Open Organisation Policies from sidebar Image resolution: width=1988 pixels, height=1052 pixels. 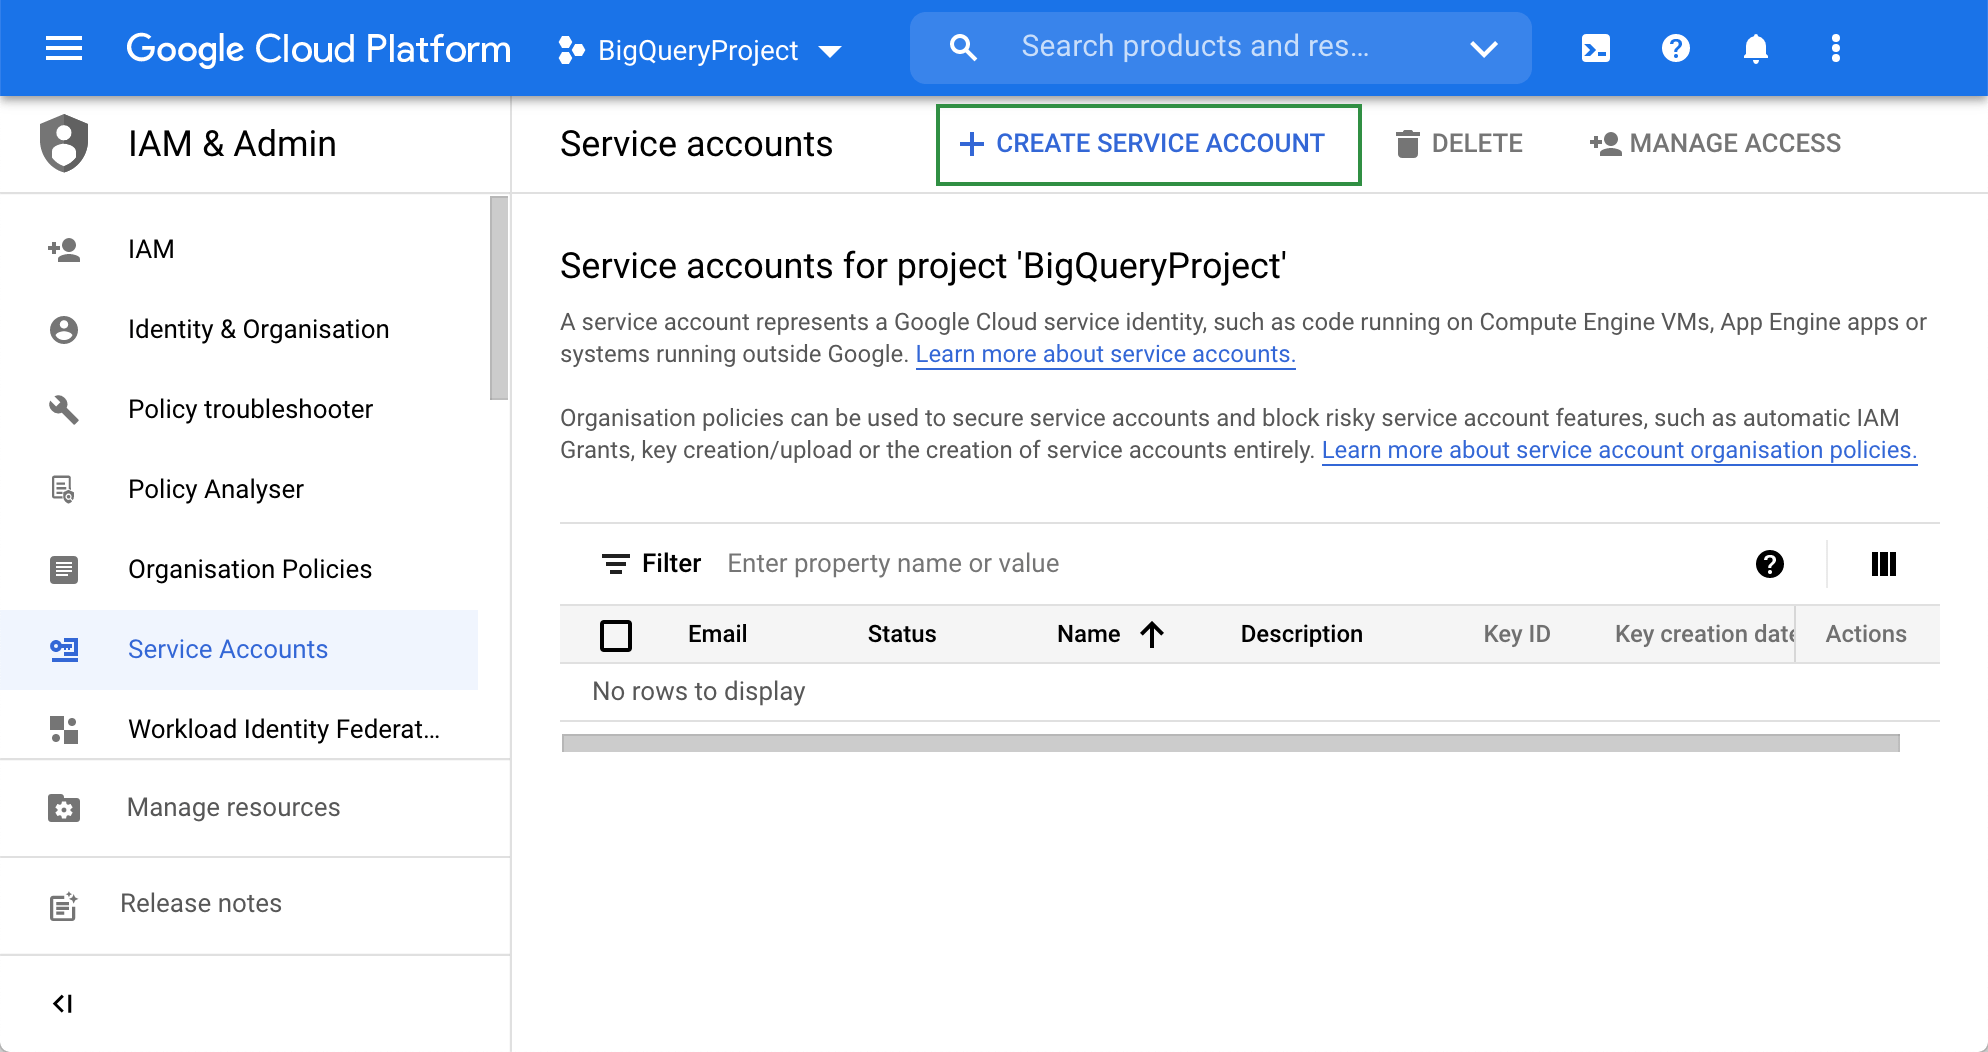(249, 569)
